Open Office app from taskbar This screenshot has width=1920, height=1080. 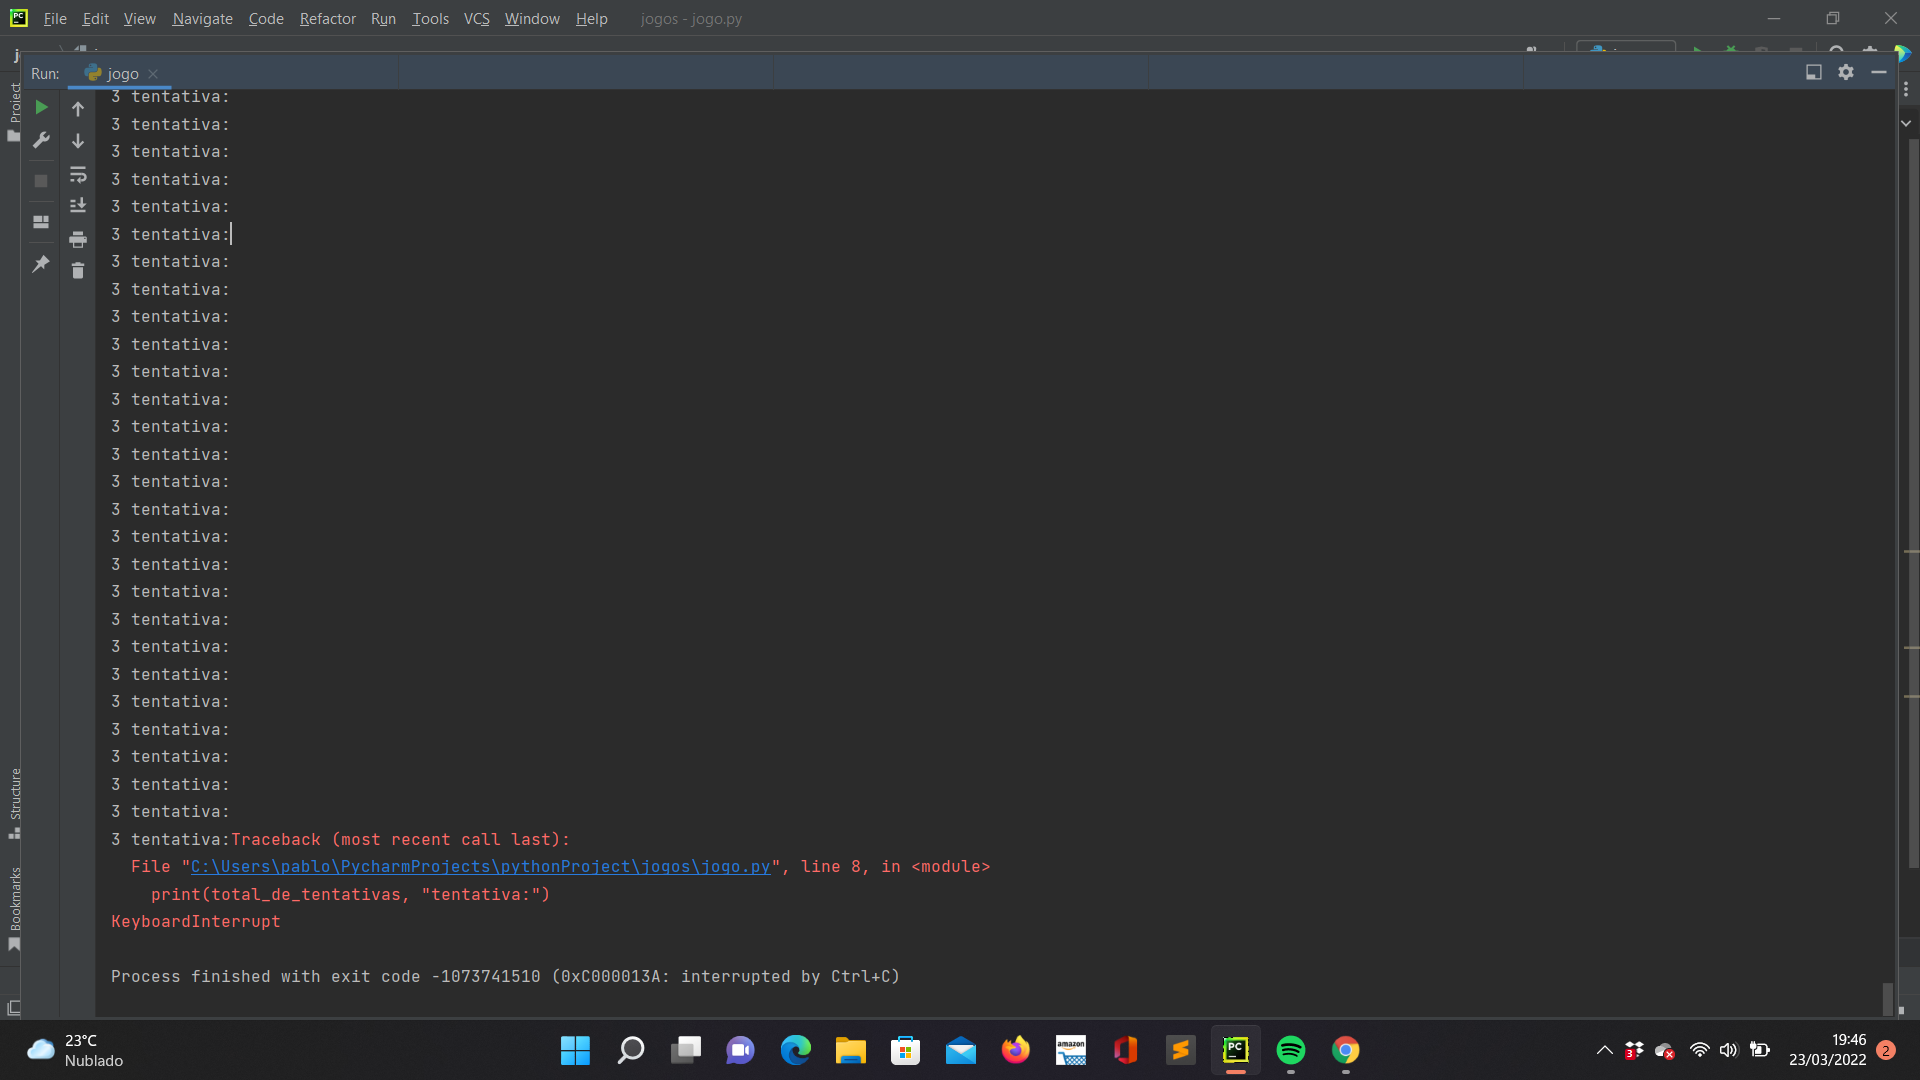click(x=1126, y=1050)
